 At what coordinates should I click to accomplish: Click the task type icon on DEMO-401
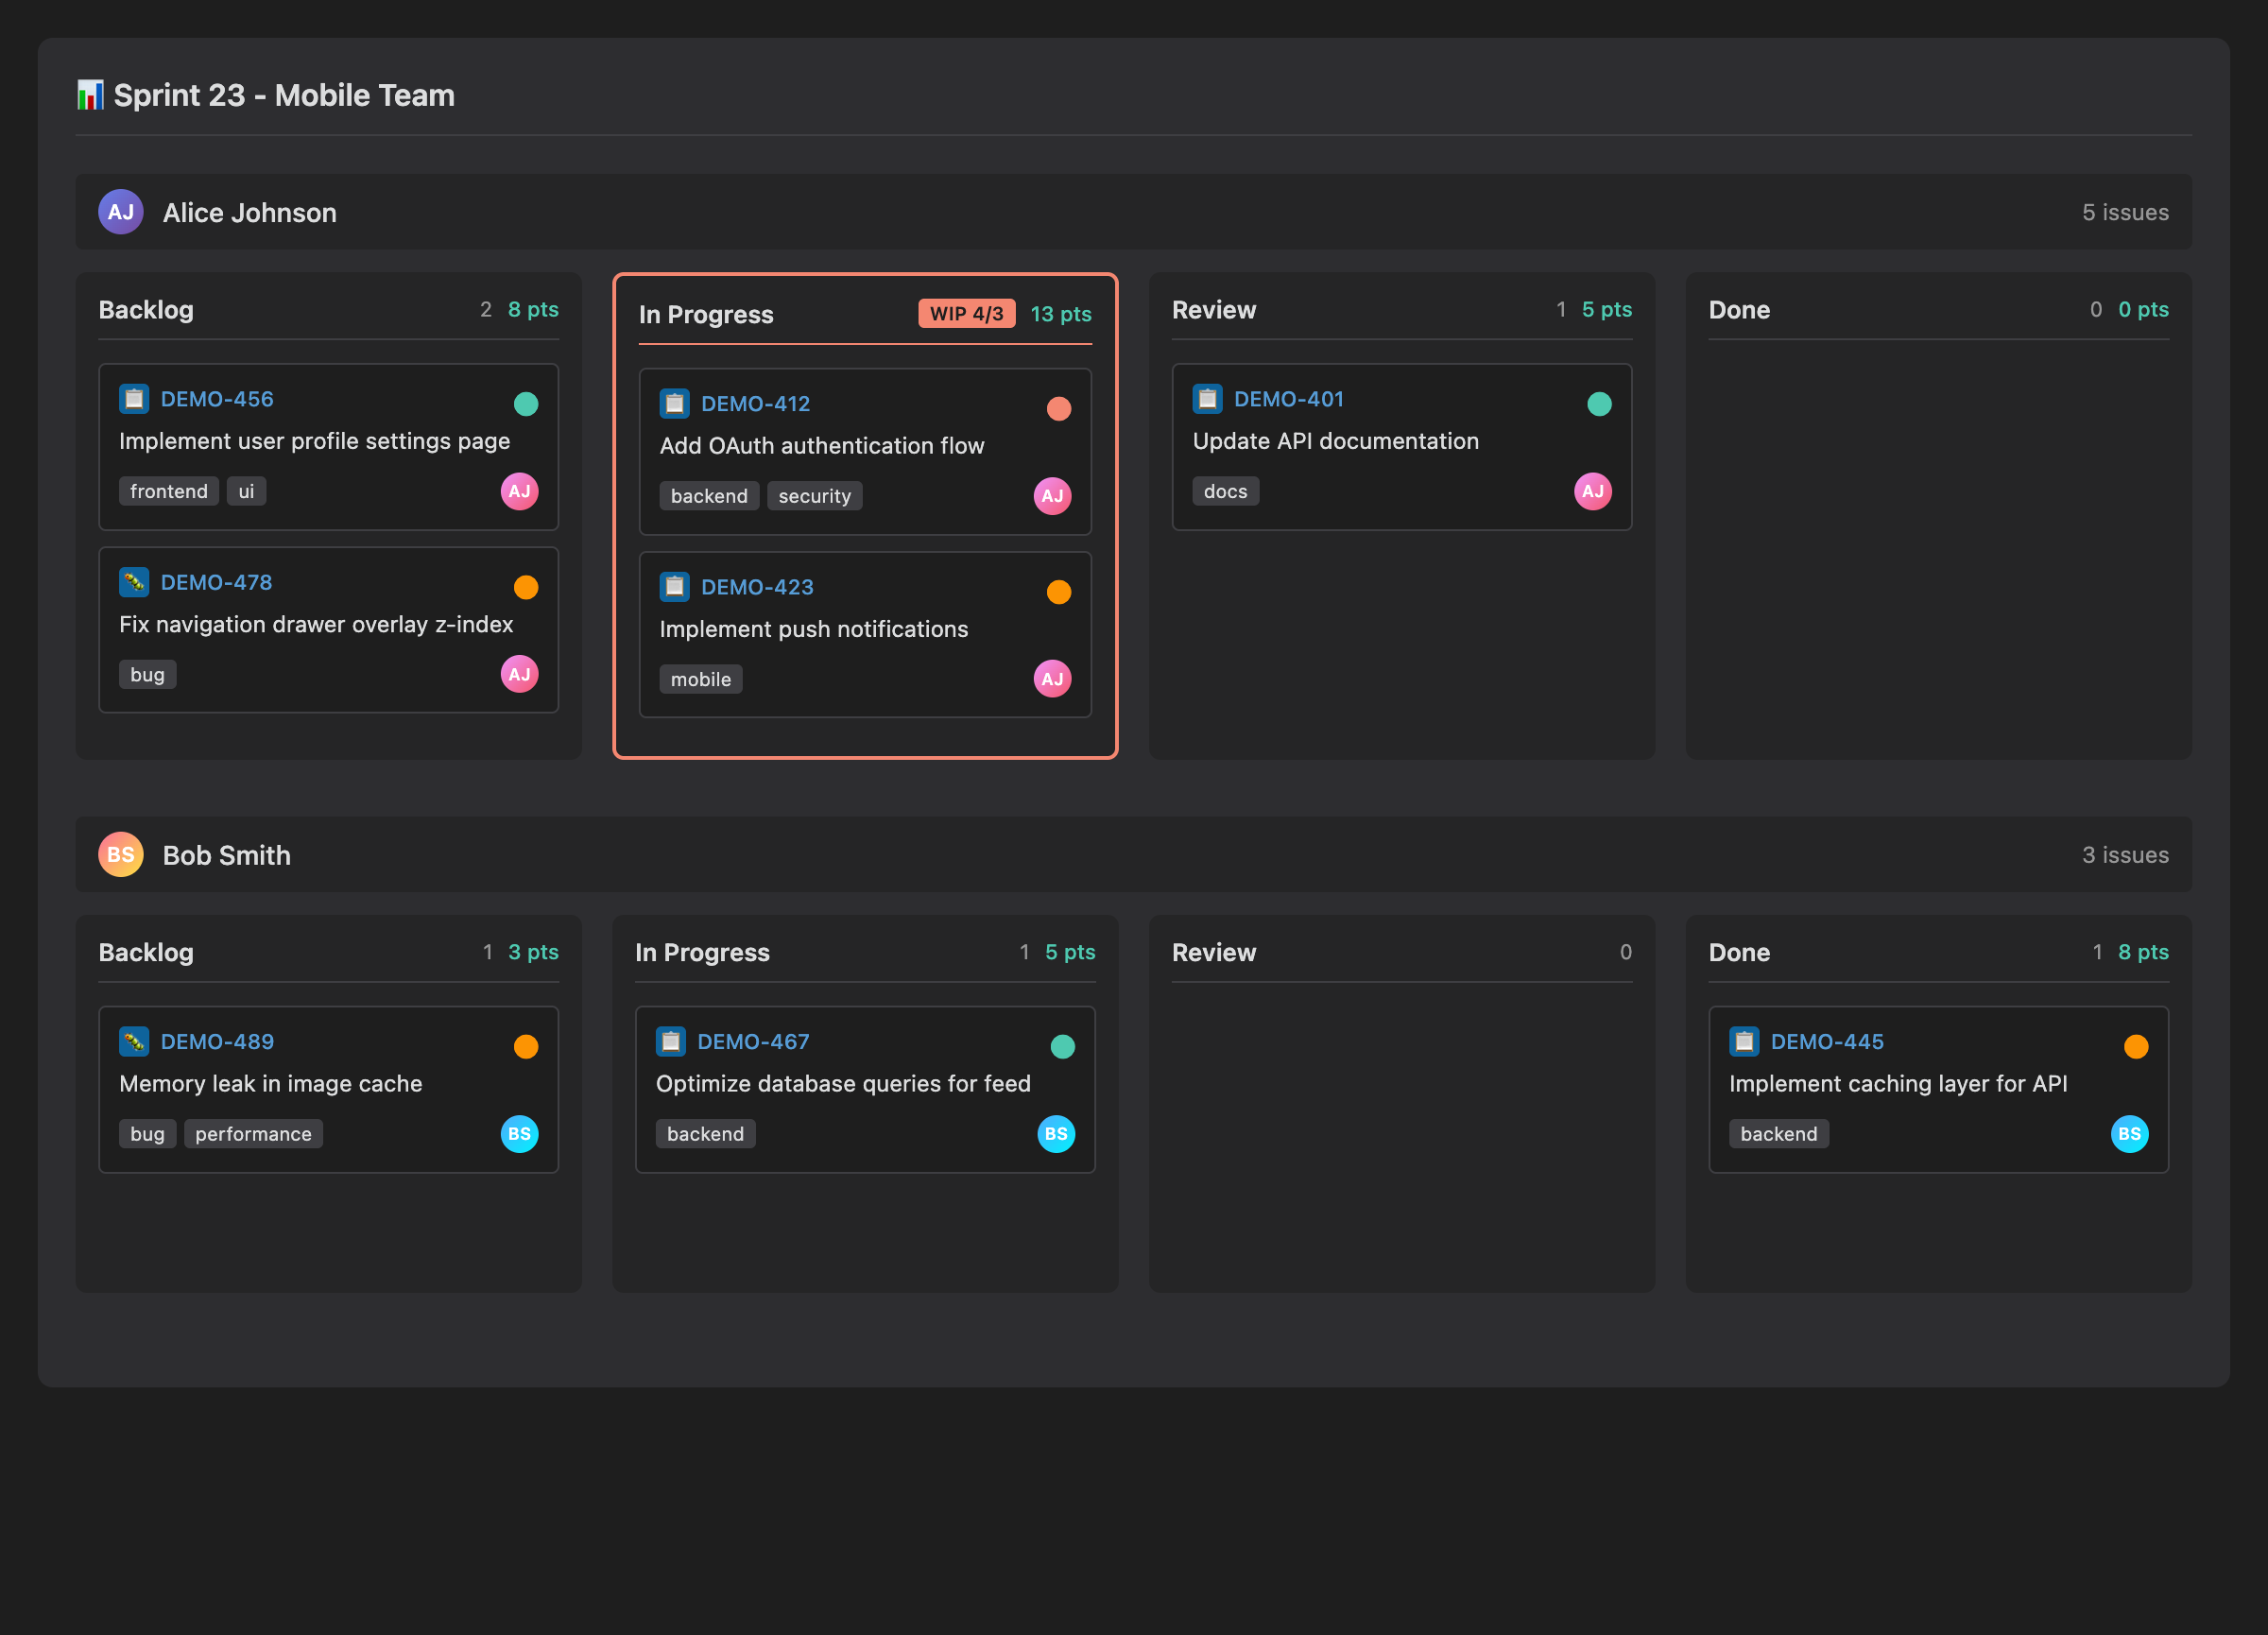(1208, 399)
